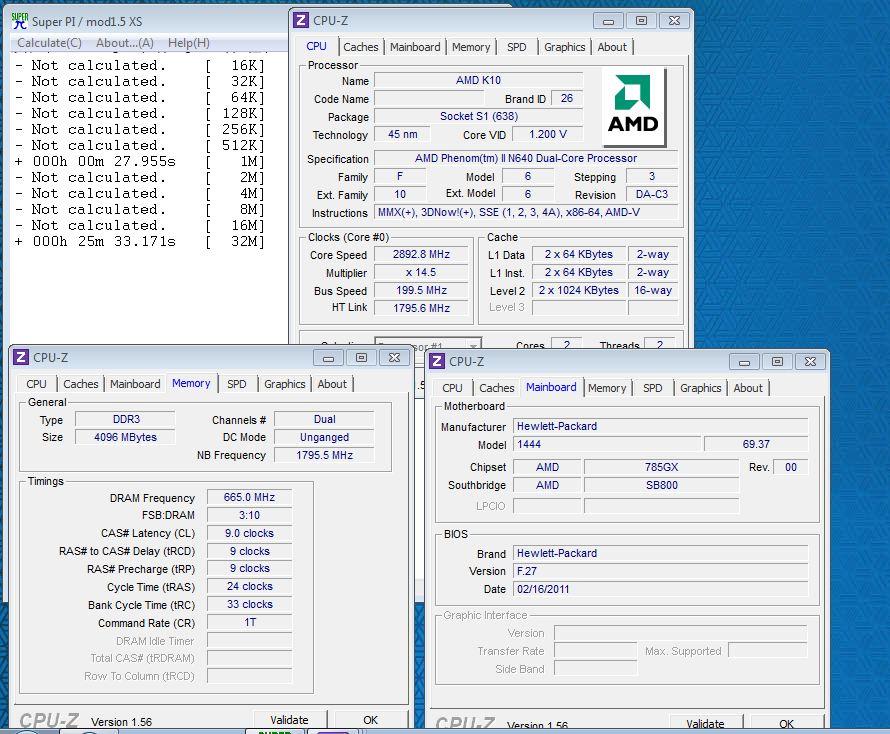Switch to Caches tab in top CPU-Z window

[361, 47]
